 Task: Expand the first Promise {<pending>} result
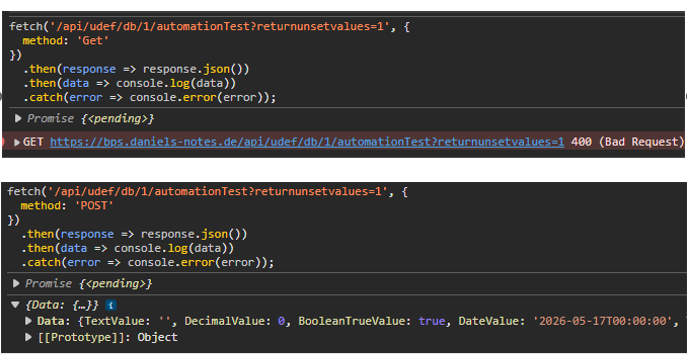point(18,118)
